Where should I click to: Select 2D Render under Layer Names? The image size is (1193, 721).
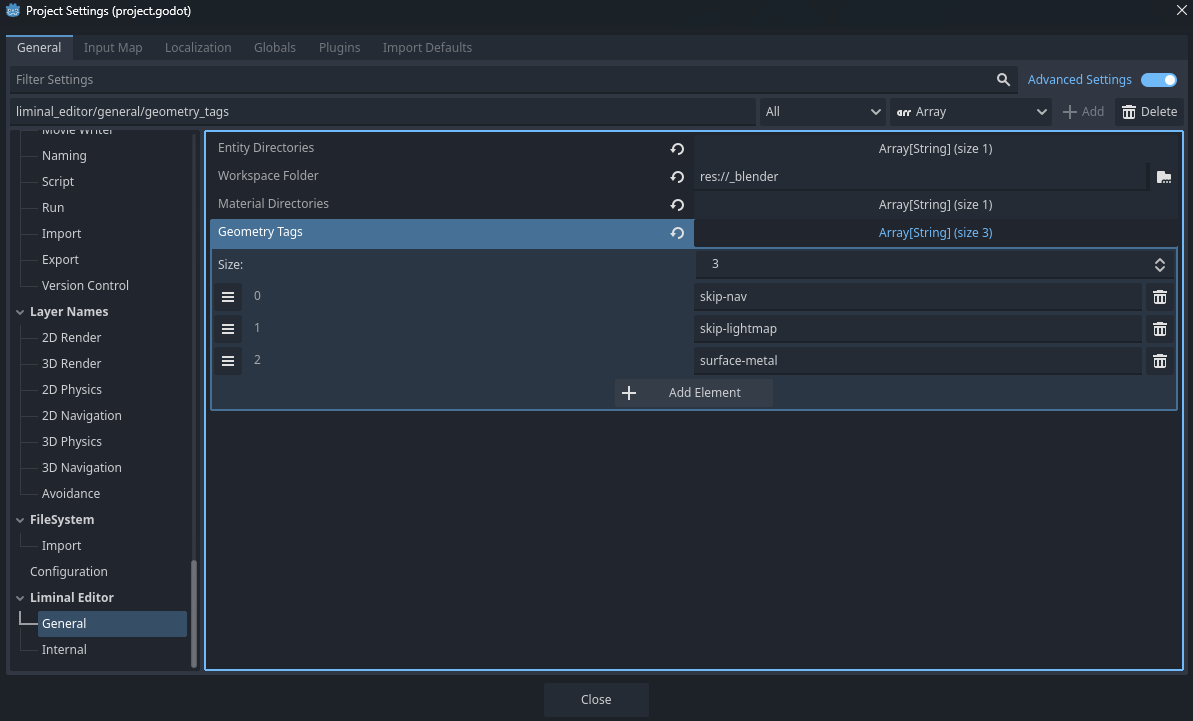click(x=72, y=338)
